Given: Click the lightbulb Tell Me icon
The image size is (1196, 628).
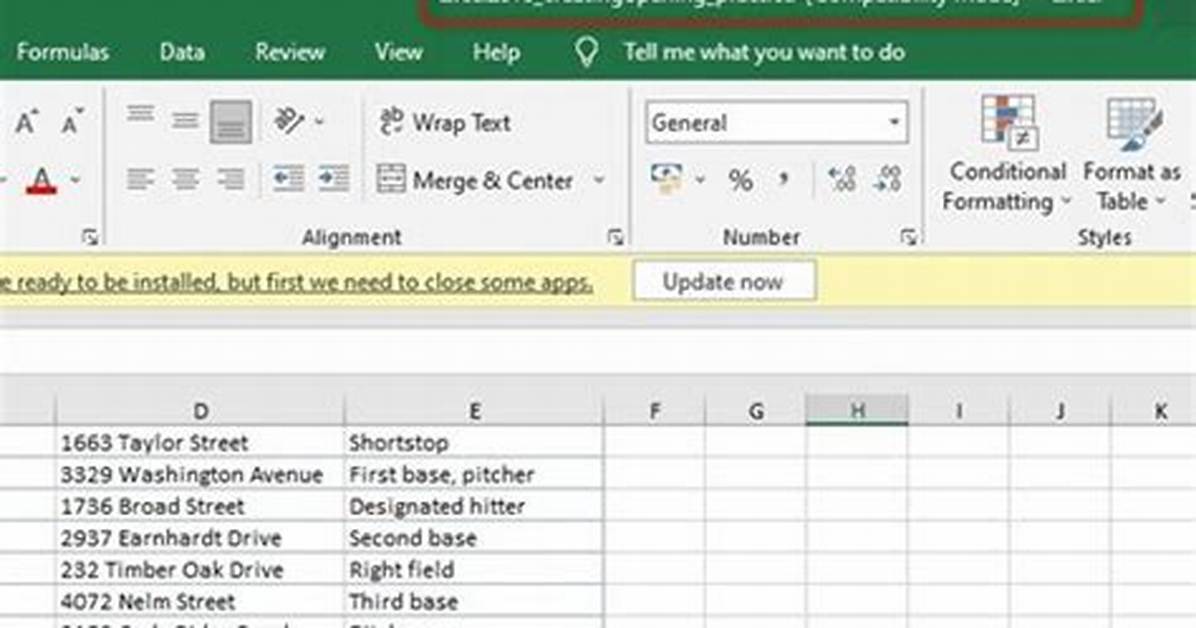Looking at the screenshot, I should (x=586, y=53).
